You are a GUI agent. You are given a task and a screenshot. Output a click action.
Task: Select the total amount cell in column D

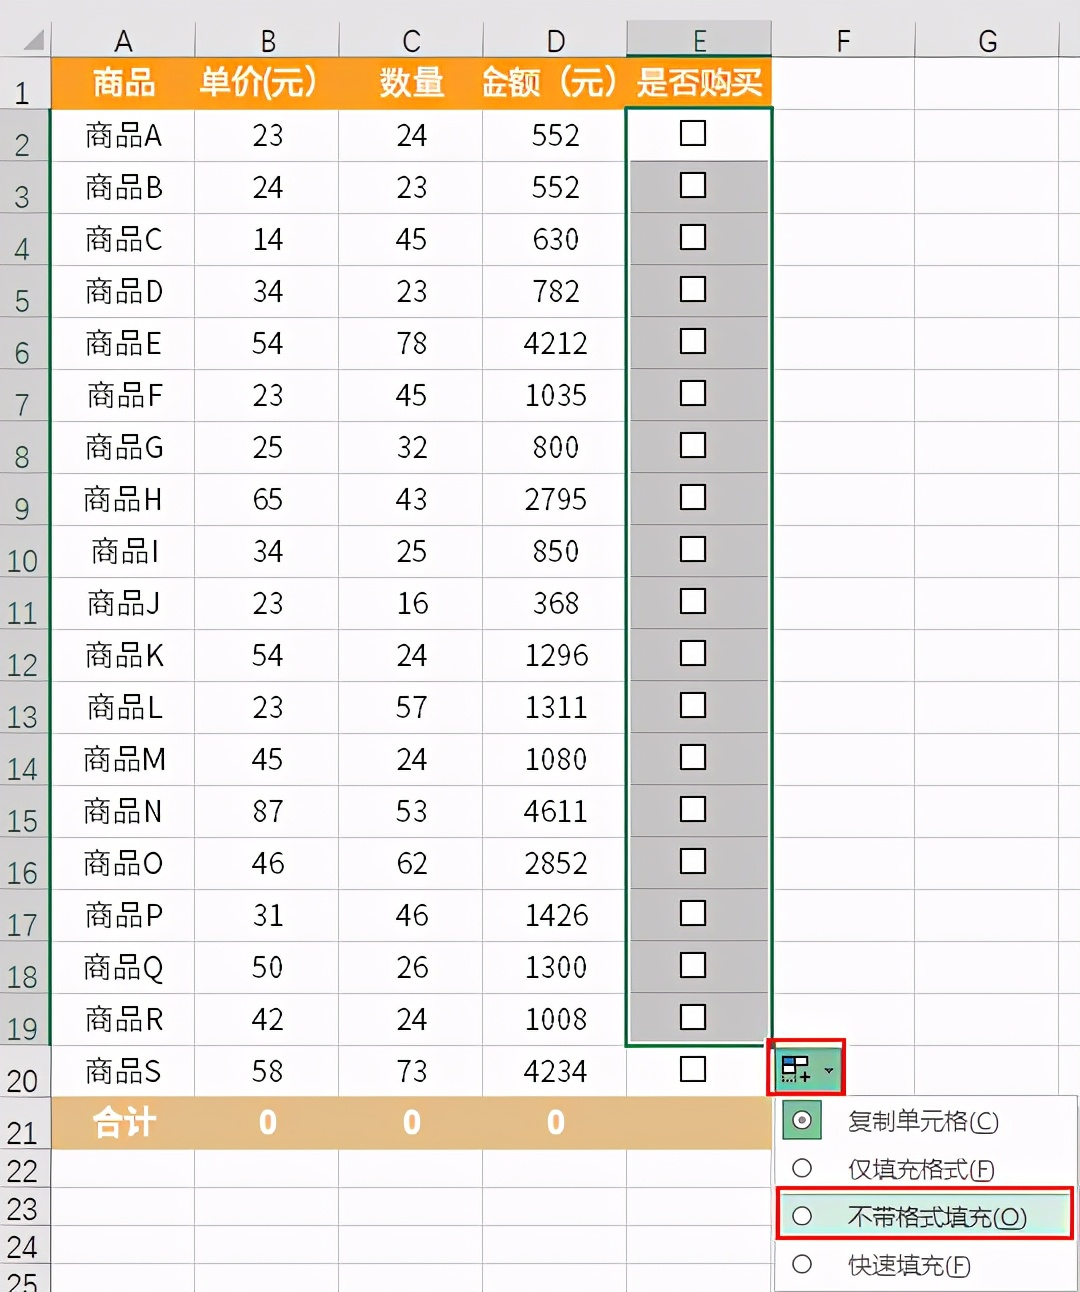pos(555,1123)
